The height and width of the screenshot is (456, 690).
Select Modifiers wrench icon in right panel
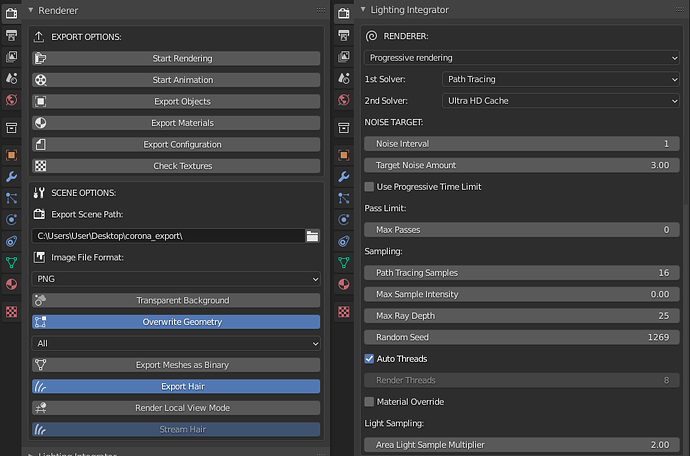[x=344, y=177]
